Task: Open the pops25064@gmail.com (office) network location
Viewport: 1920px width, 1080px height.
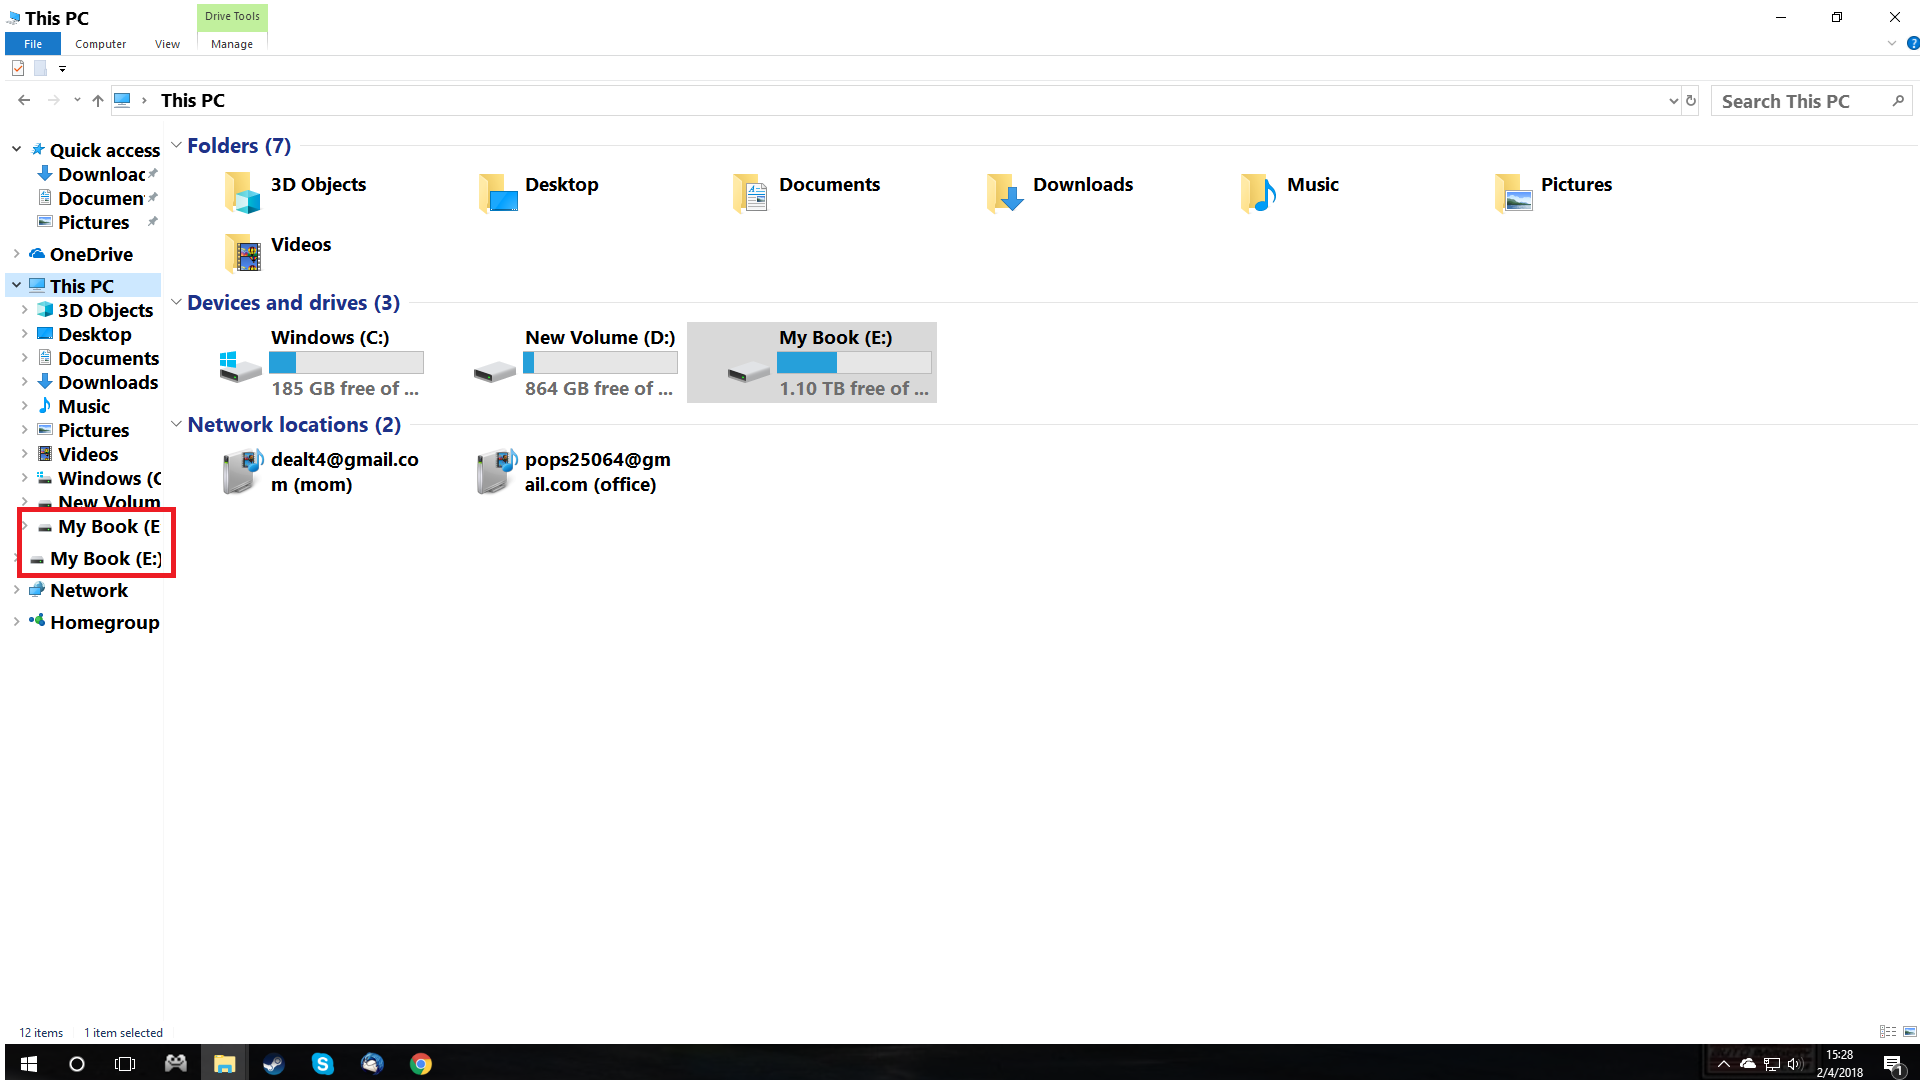Action: (x=496, y=472)
